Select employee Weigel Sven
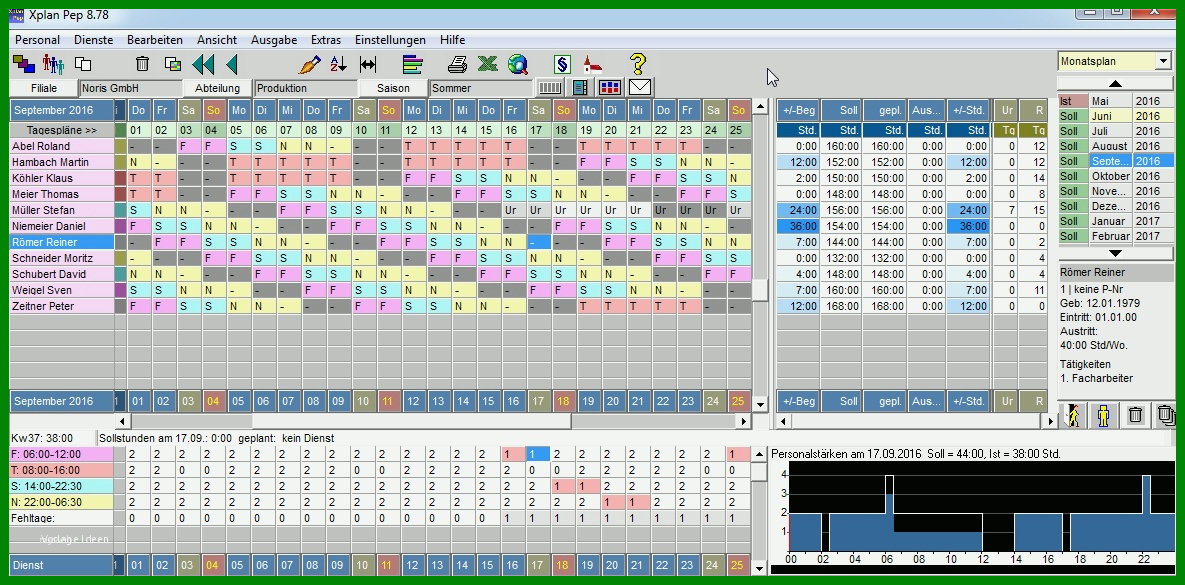The height and width of the screenshot is (585, 1185). (62, 290)
